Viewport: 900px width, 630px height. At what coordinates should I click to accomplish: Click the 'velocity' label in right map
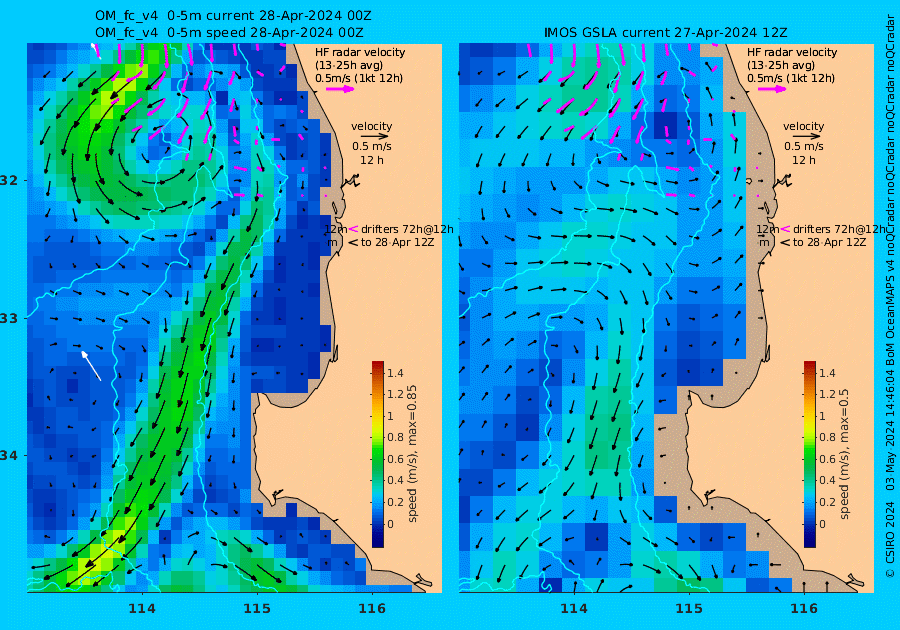804,126
